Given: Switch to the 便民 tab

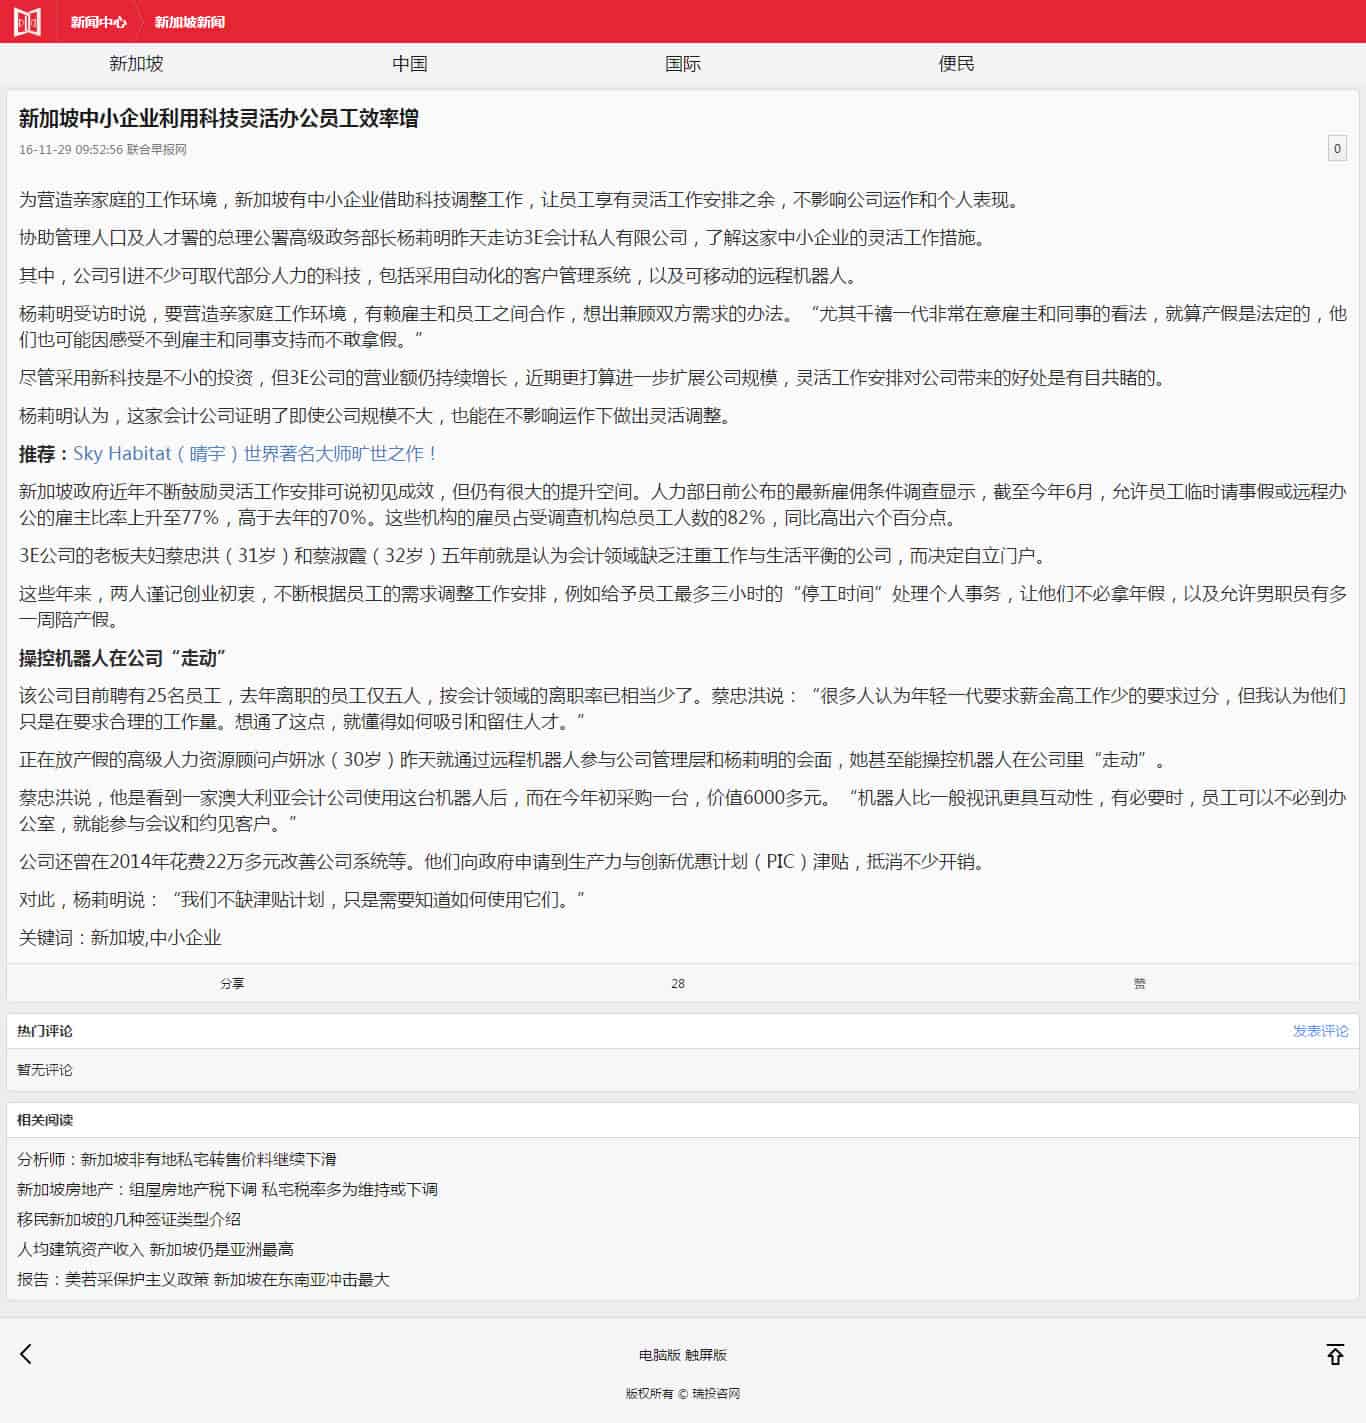Looking at the screenshot, I should tap(956, 64).
